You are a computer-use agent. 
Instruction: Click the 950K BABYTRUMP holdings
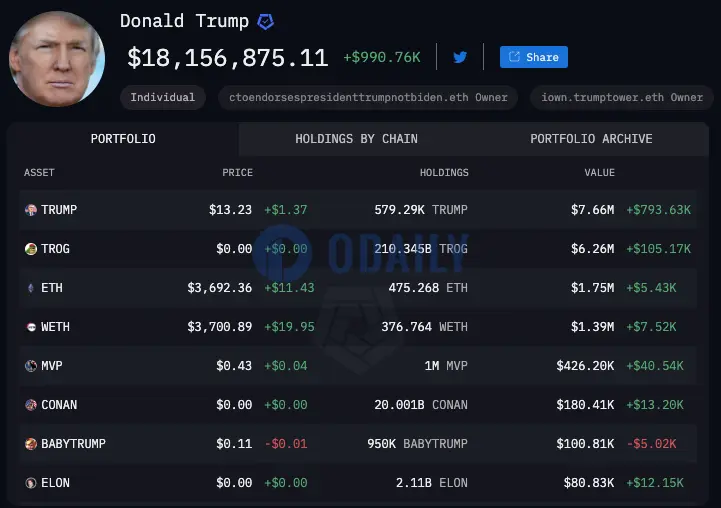tap(417, 444)
